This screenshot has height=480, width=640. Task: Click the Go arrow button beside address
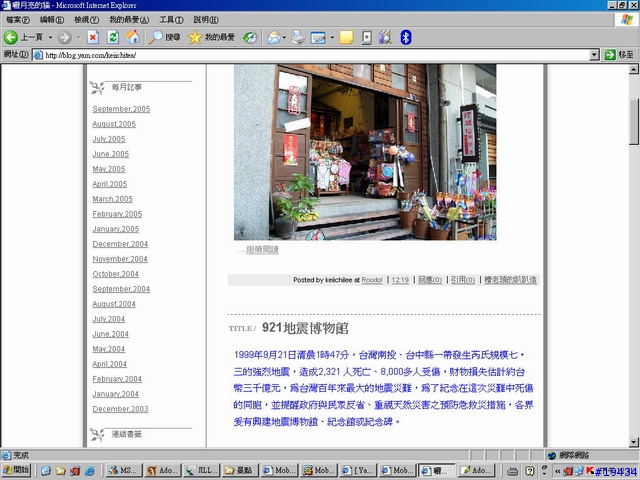click(610, 55)
